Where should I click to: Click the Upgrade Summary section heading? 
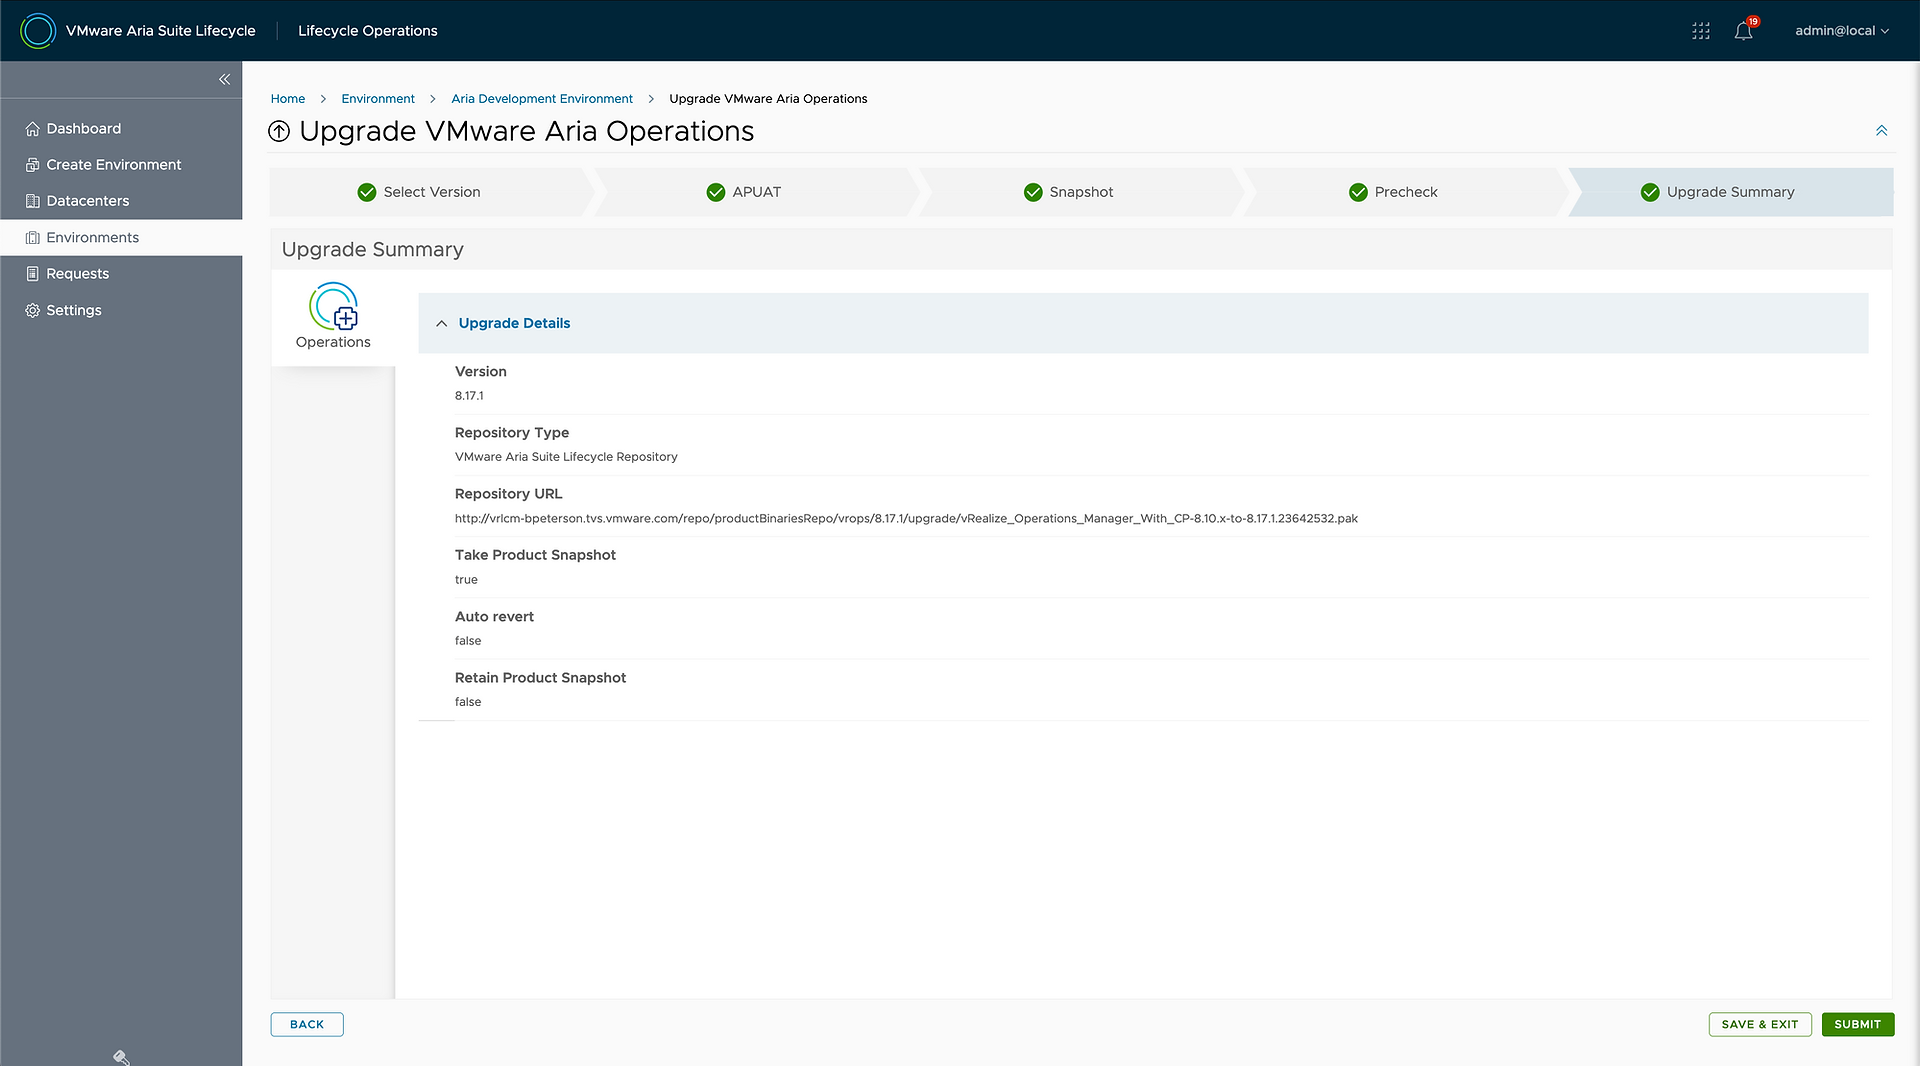(x=372, y=250)
